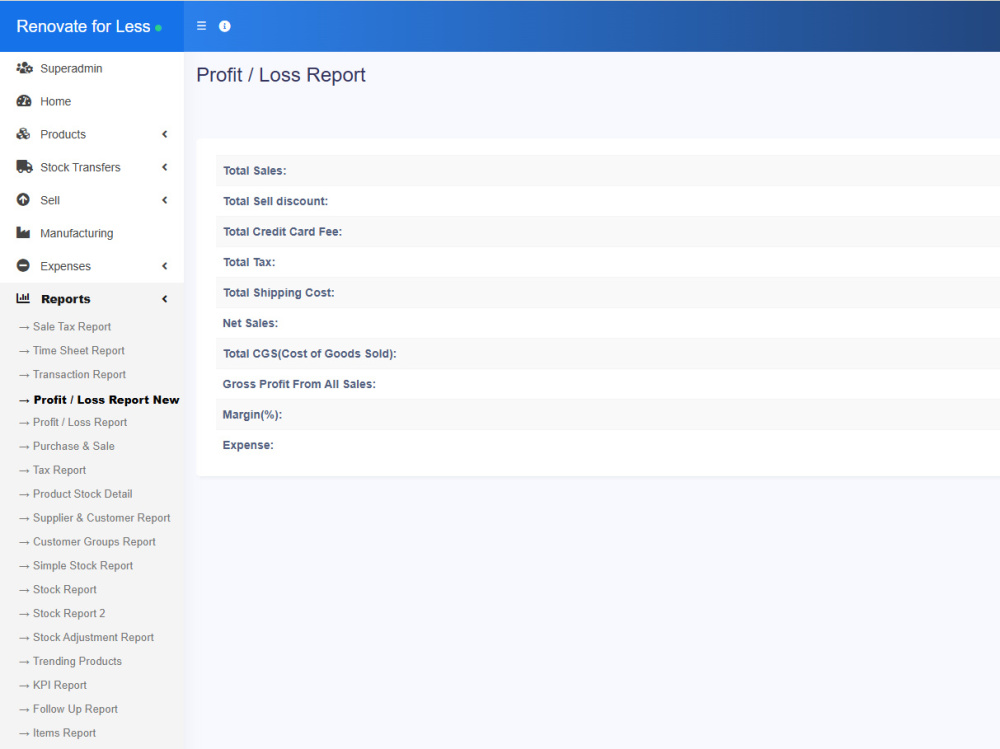This screenshot has width=1000, height=749.
Task: Click the Expenses minus circle icon
Action: coord(23,265)
